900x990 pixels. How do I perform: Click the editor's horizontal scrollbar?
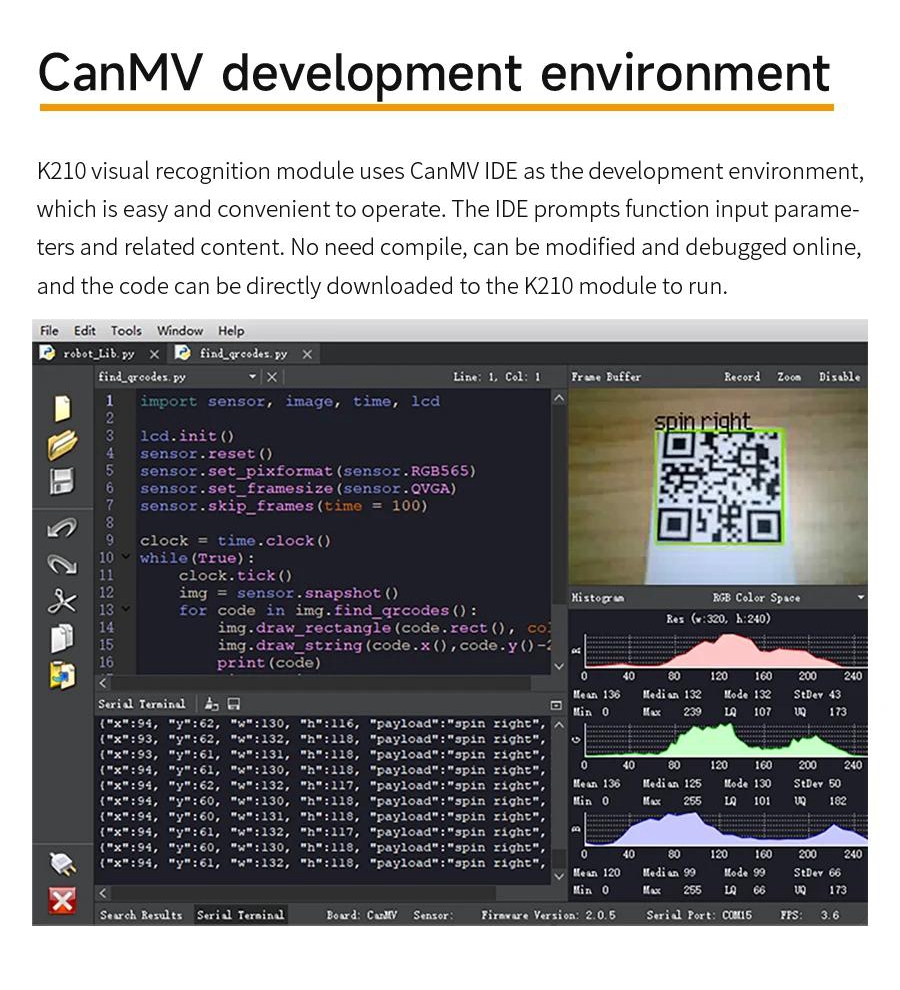(x=320, y=682)
